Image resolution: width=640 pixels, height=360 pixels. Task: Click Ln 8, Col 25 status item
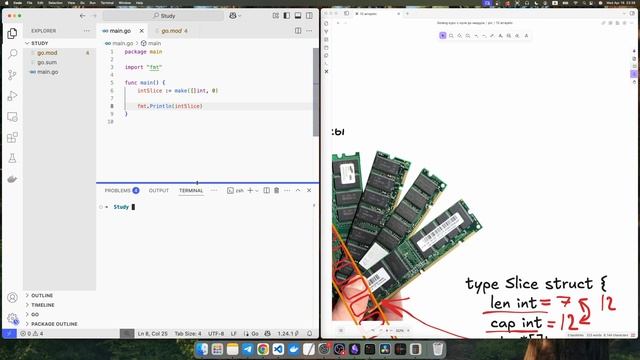tap(153, 333)
